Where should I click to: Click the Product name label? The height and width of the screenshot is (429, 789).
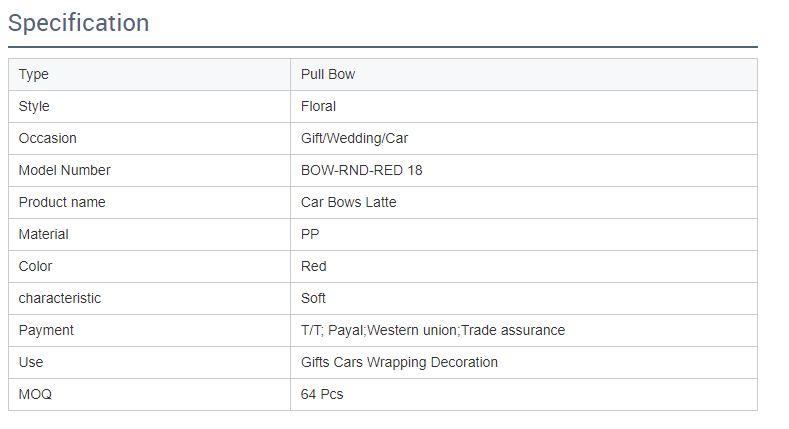pyautogui.click(x=62, y=202)
